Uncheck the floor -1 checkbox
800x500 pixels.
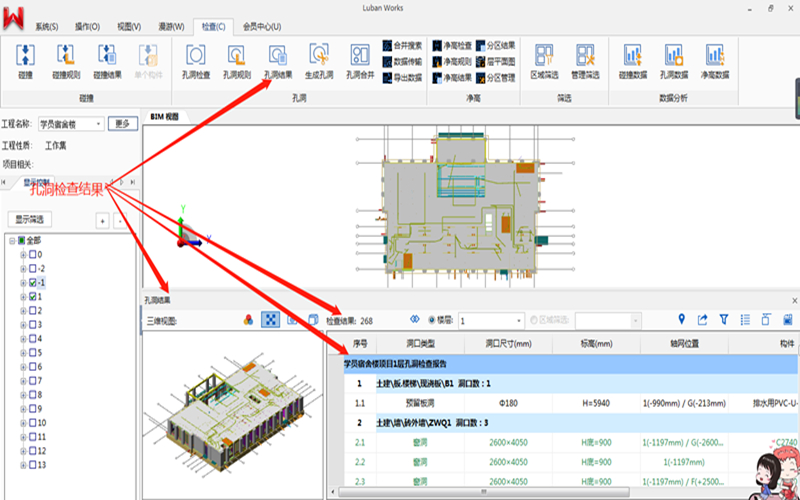click(x=33, y=283)
